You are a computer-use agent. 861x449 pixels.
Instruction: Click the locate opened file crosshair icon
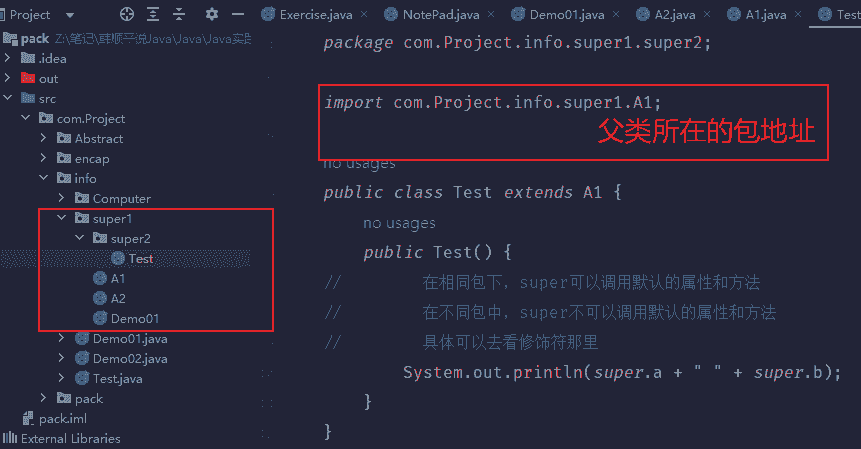pos(126,15)
